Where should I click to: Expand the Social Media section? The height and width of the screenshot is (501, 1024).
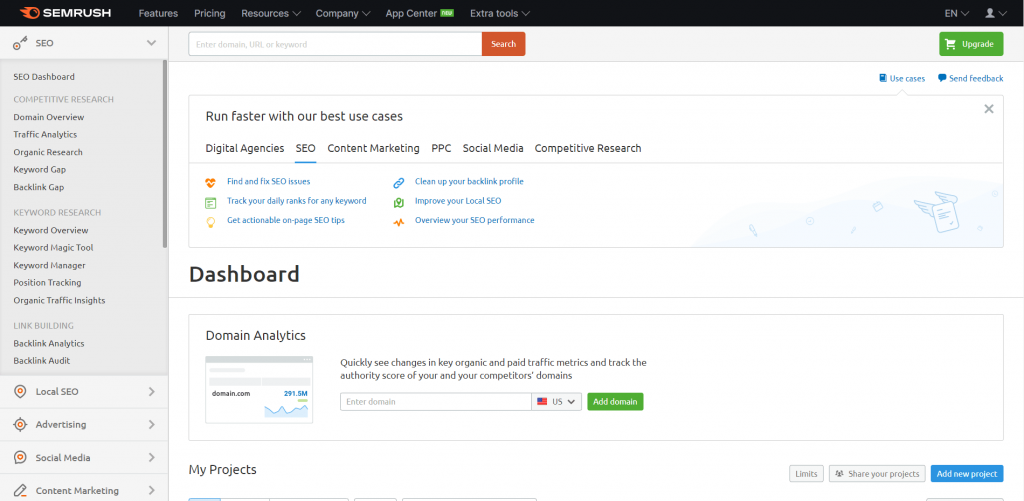click(x=152, y=457)
